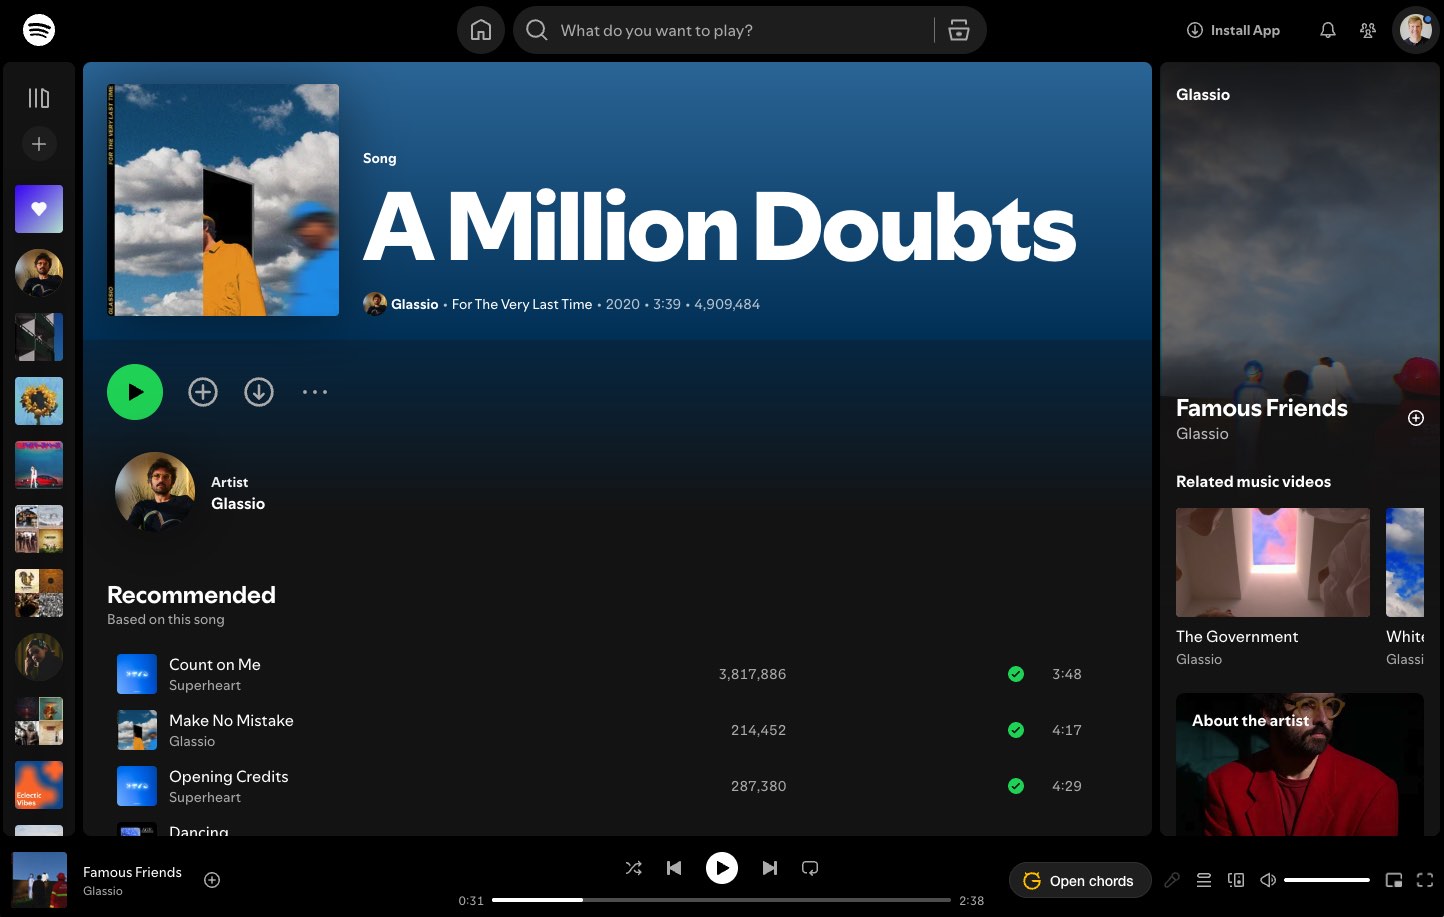This screenshot has width=1444, height=917.
Task: Open For The Very Last Time album link
Action: pos(522,304)
